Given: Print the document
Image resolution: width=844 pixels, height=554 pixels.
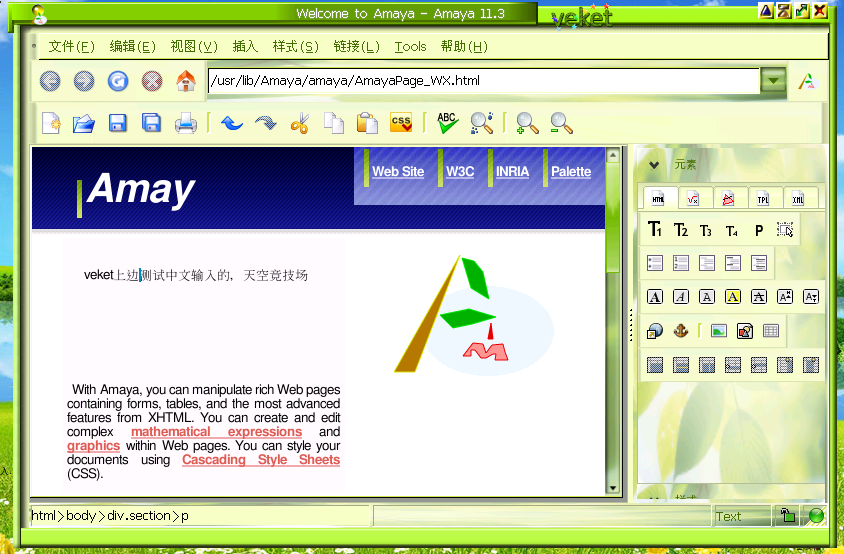Looking at the screenshot, I should point(186,123).
